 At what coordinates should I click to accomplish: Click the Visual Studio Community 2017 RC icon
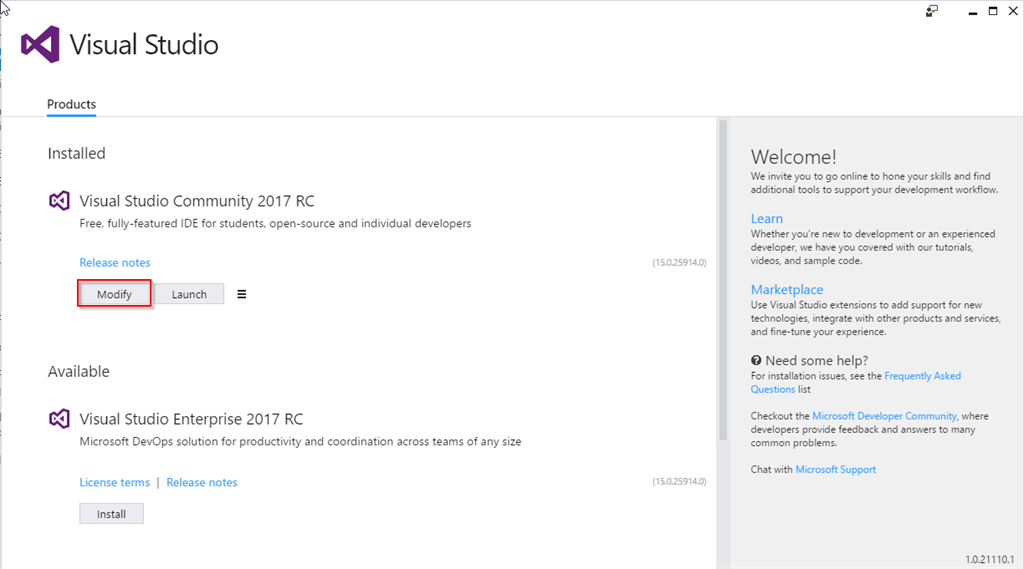[x=59, y=201]
